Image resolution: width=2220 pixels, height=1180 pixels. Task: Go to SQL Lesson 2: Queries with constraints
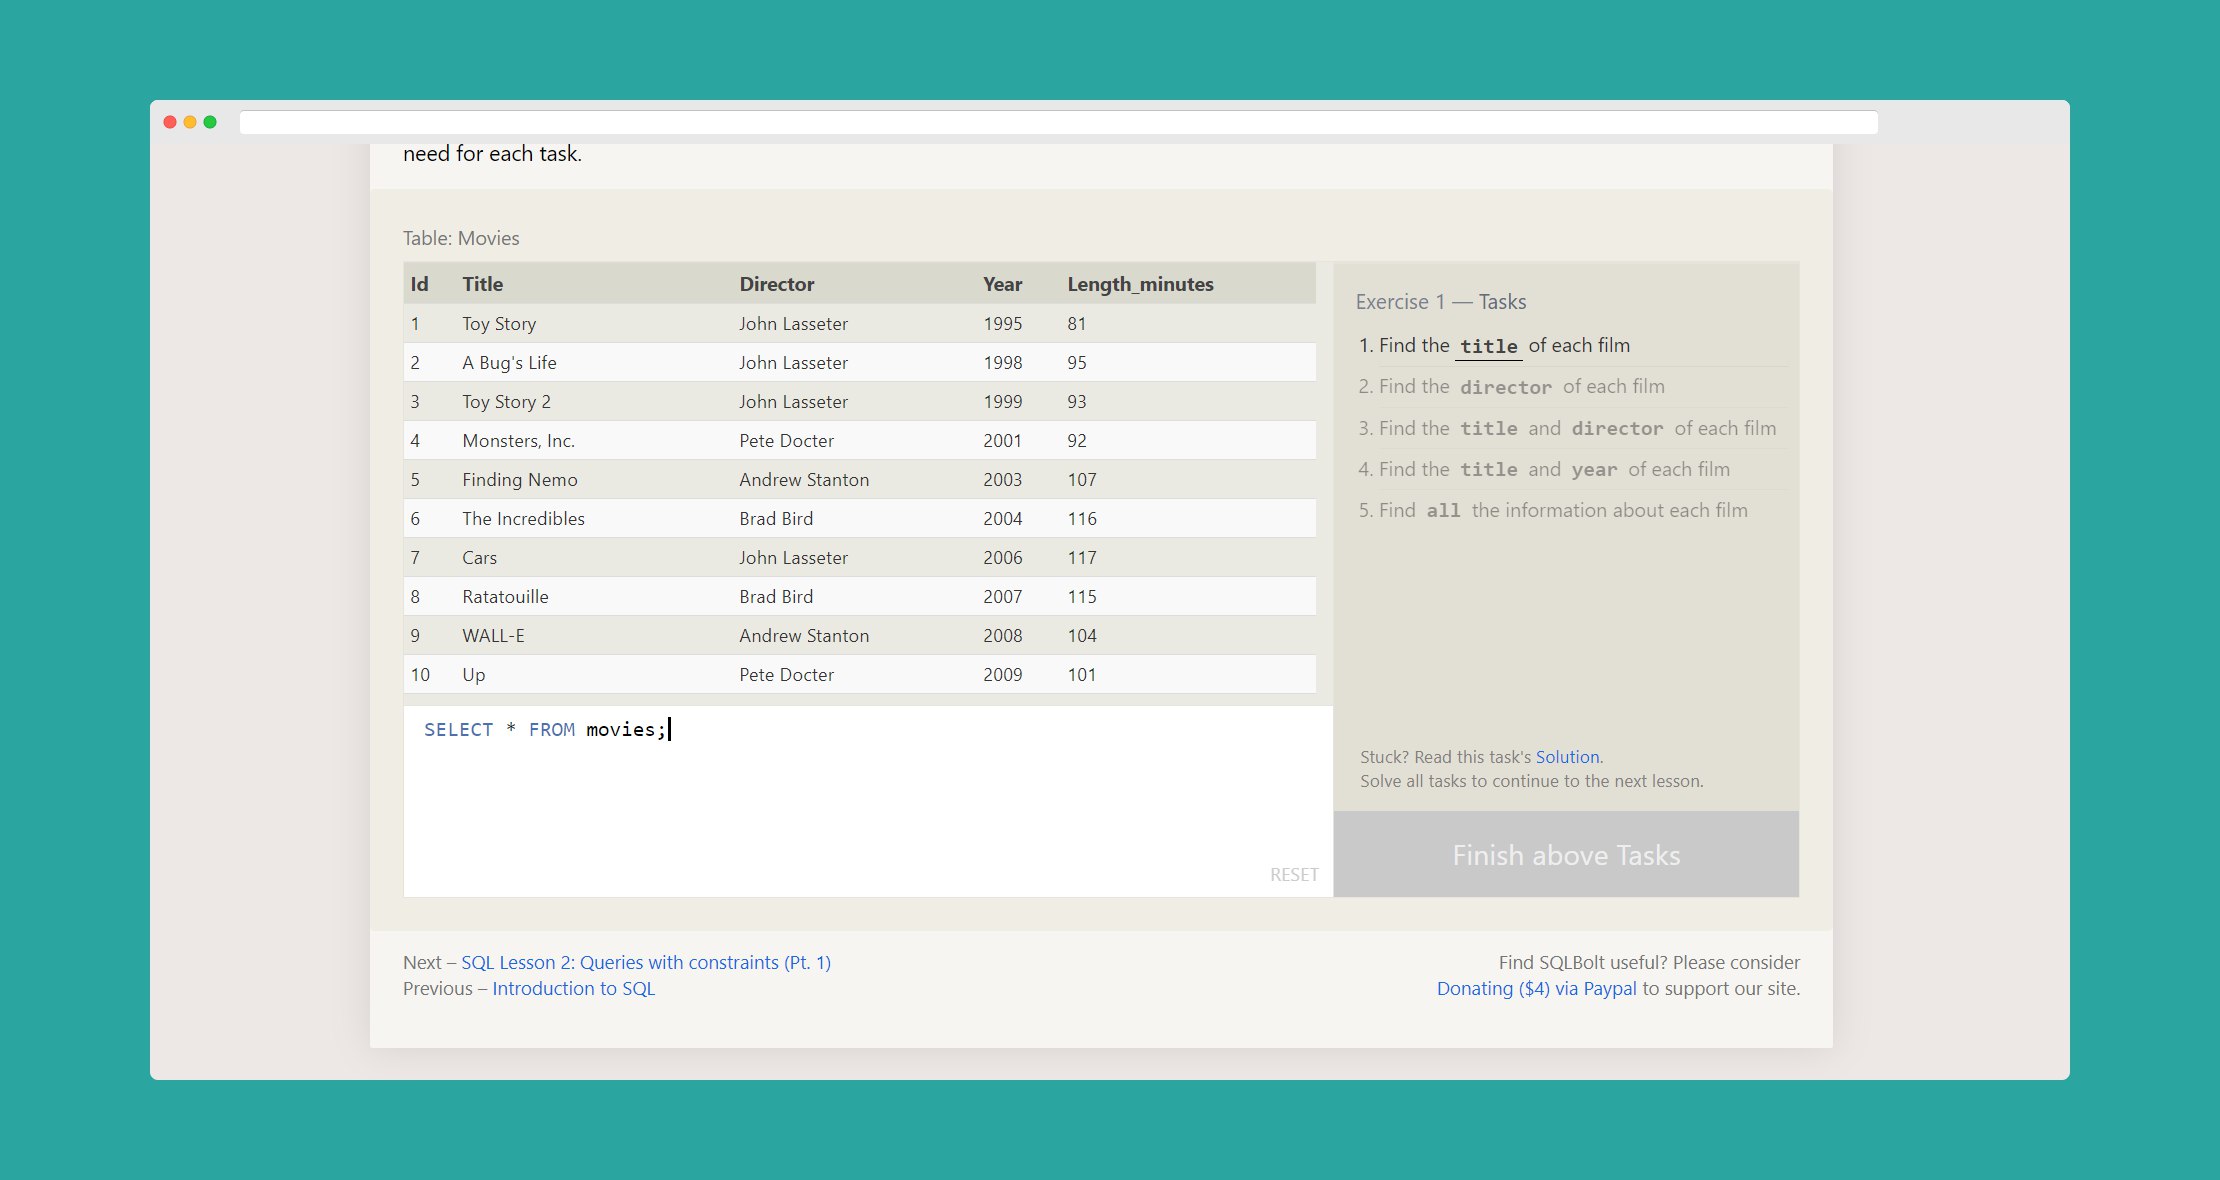pos(646,962)
